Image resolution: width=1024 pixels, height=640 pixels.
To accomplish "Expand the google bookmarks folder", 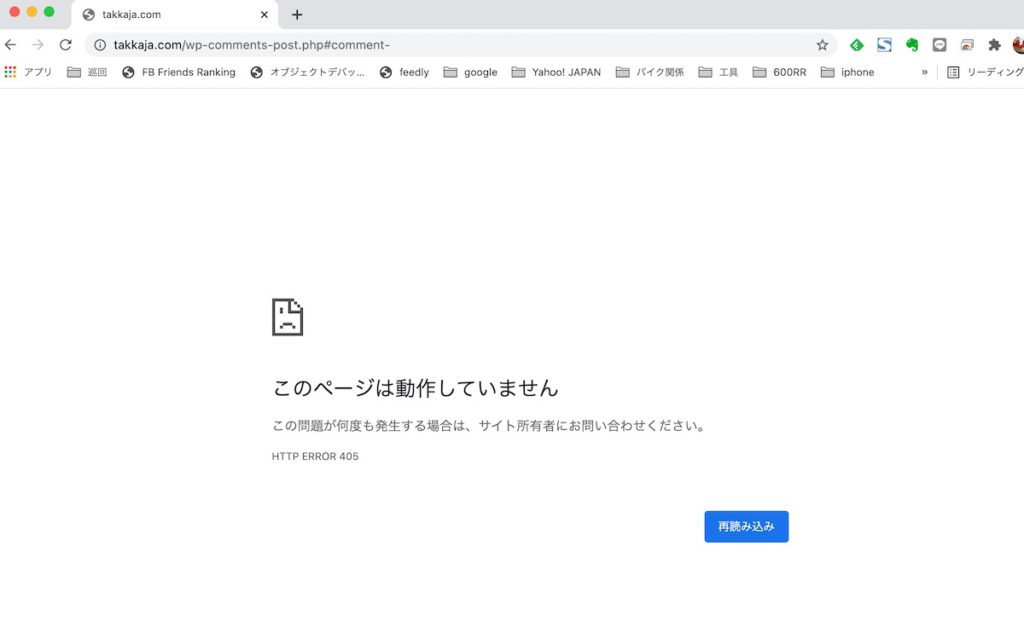I will (x=470, y=72).
